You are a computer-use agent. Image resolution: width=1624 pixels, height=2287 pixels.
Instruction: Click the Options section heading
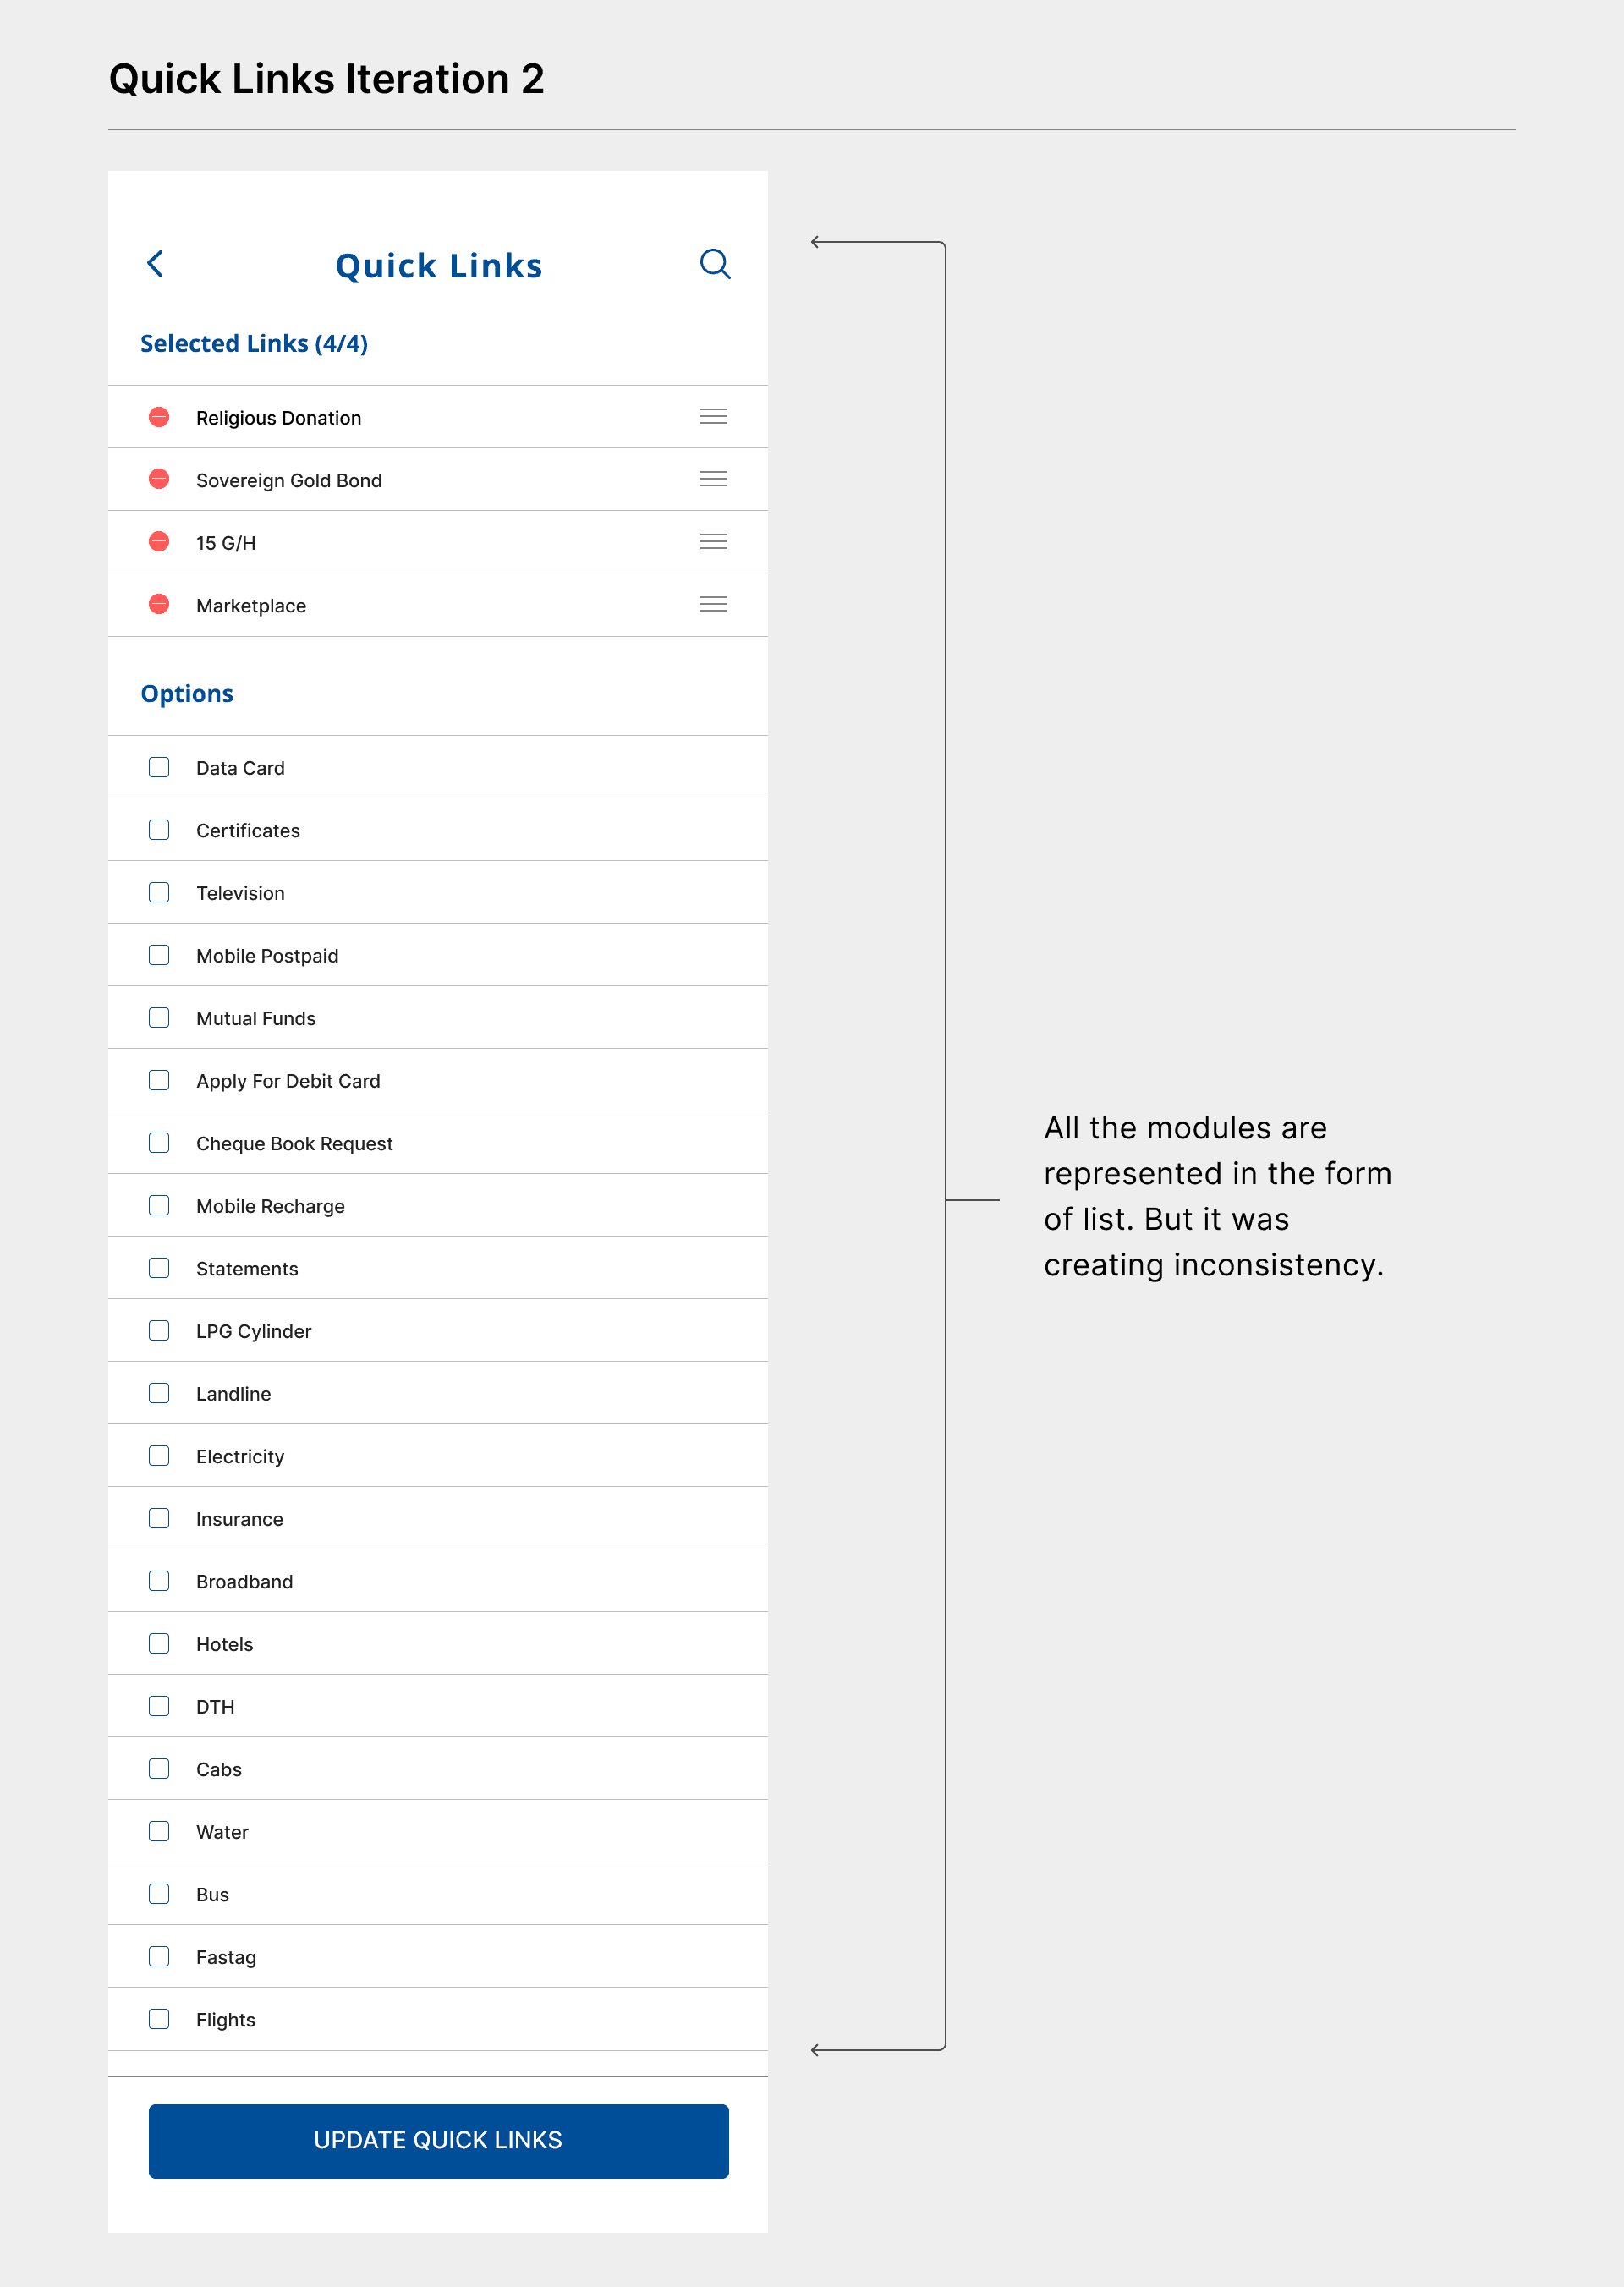click(187, 694)
